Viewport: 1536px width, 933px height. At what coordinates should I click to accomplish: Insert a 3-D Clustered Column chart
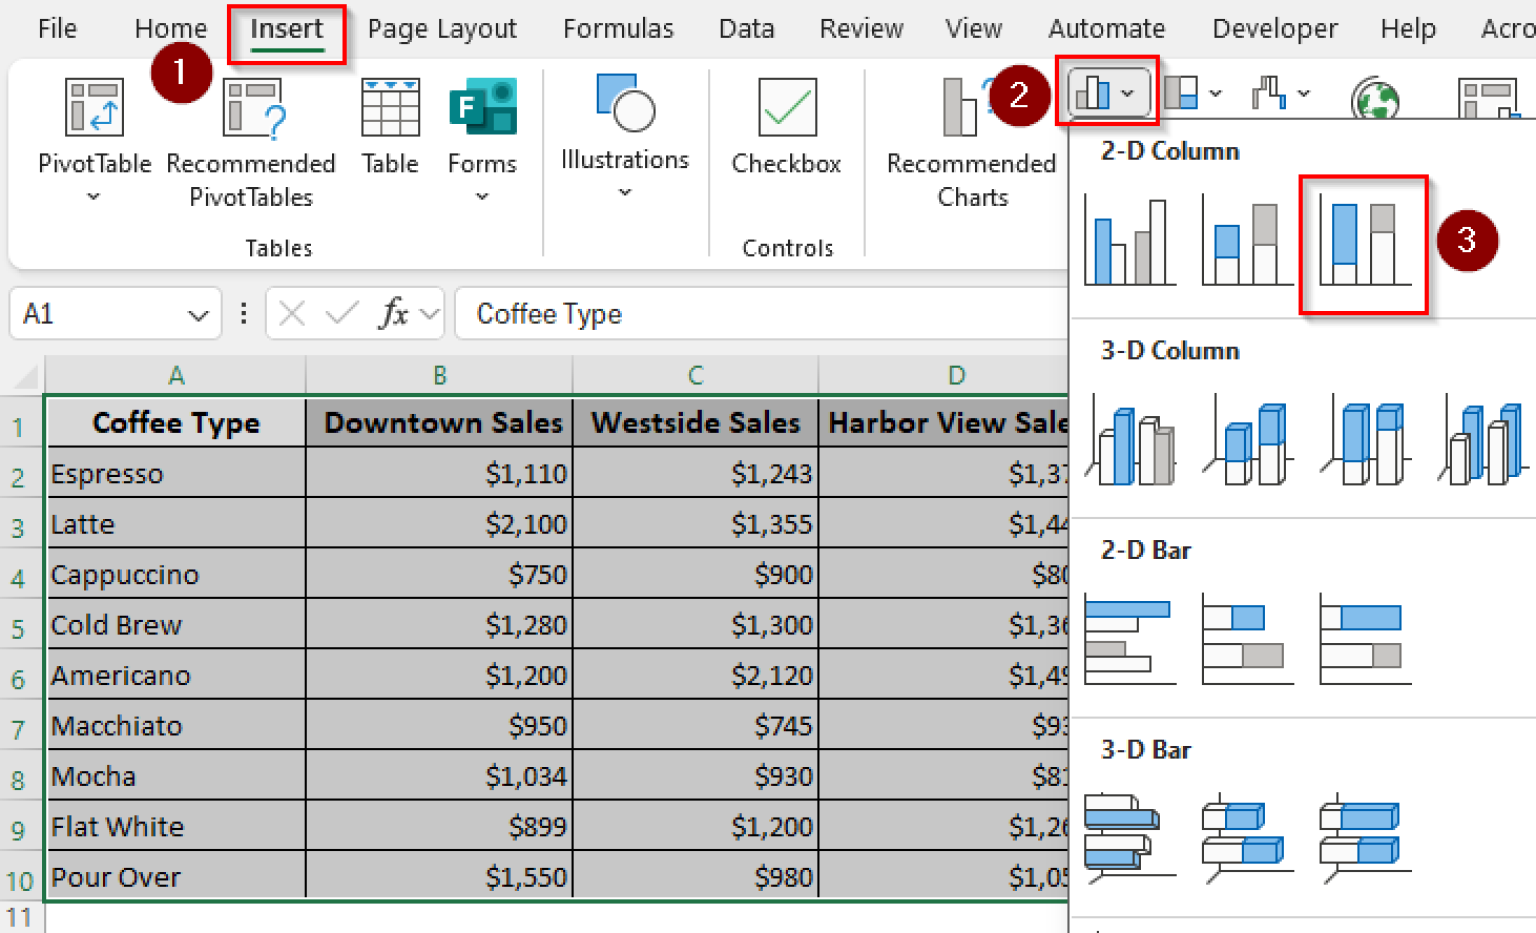(x=1131, y=443)
